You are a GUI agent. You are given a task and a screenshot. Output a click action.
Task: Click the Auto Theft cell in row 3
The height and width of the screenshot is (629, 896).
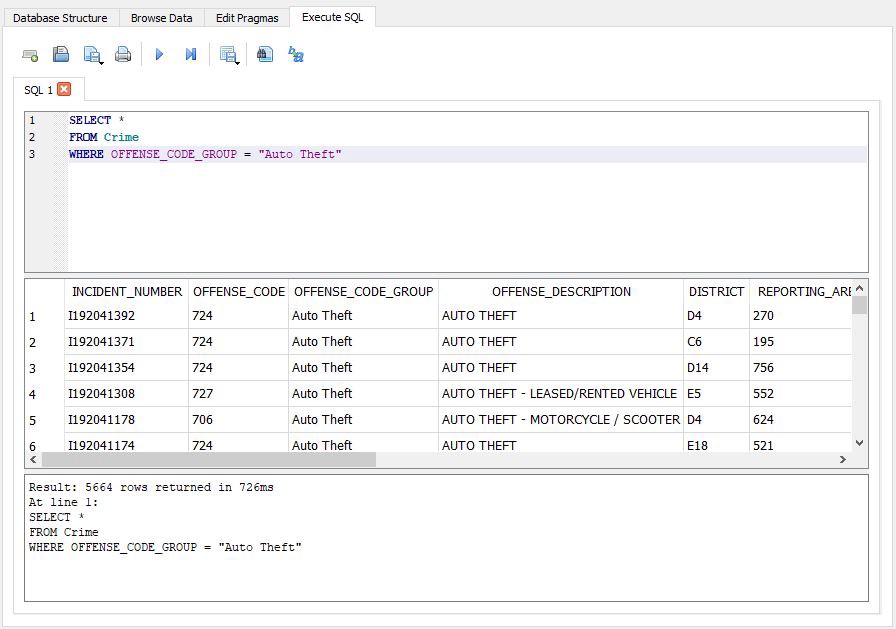(363, 367)
